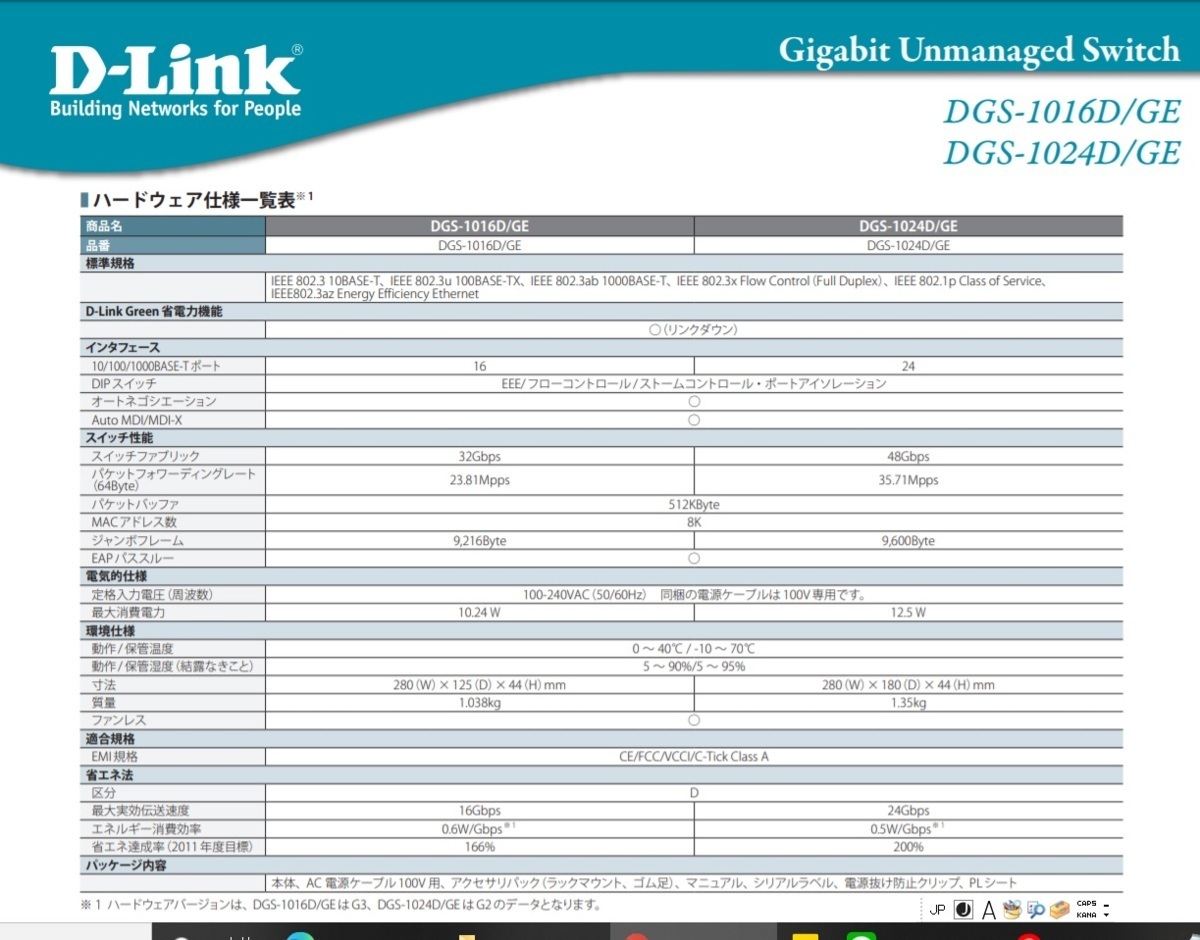Image resolution: width=1200 pixels, height=940 pixels.
Task: Click DGS-1024D/GE in the 品番 row
Action: coord(908,245)
